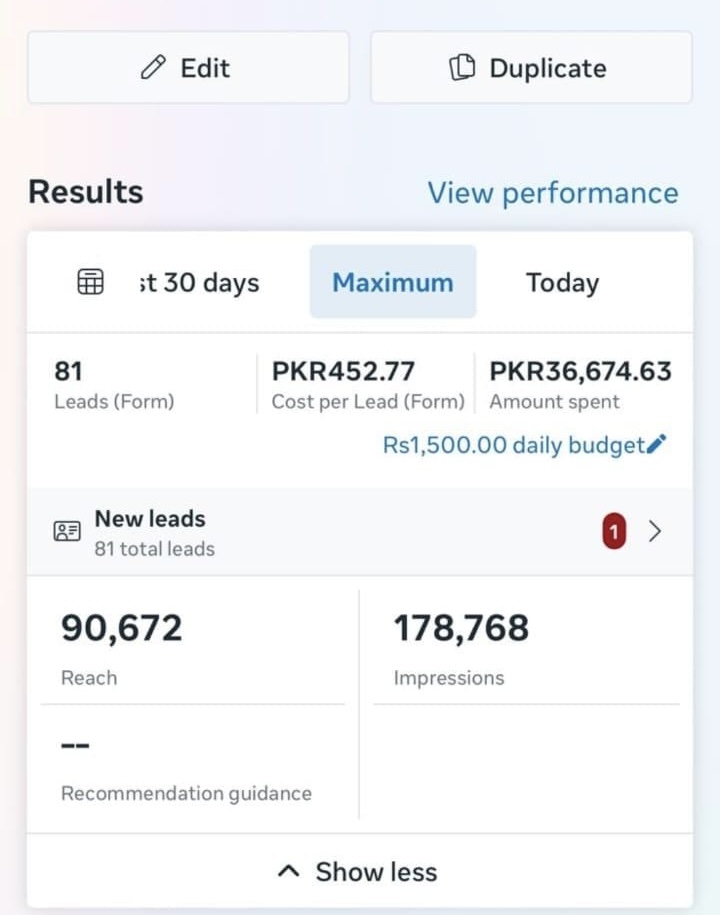Click the Rs1,500.00 daily budget link
720x915 pixels.
(513, 445)
